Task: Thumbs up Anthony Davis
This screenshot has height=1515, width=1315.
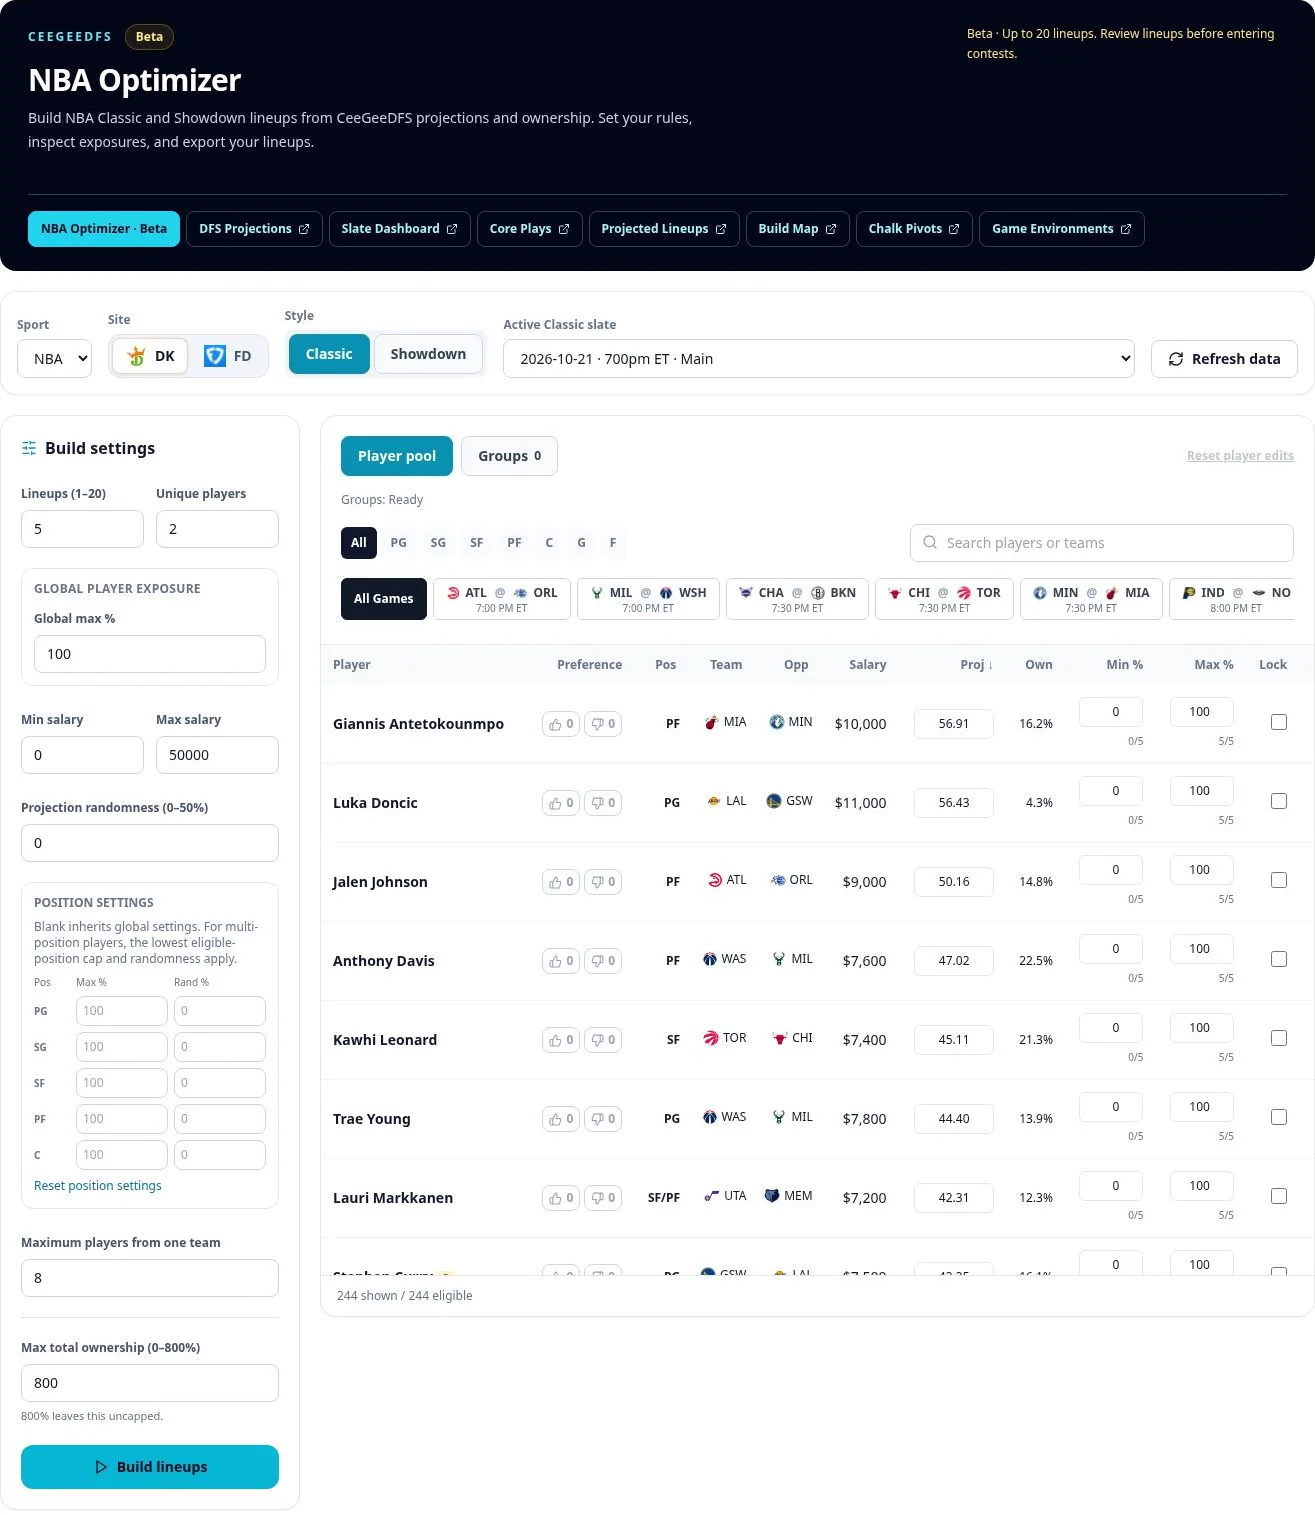Action: tap(561, 961)
